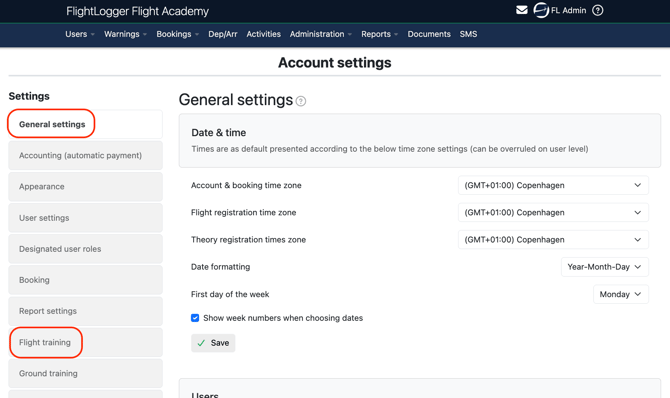Open the SMS page
The image size is (670, 398).
(x=468, y=34)
